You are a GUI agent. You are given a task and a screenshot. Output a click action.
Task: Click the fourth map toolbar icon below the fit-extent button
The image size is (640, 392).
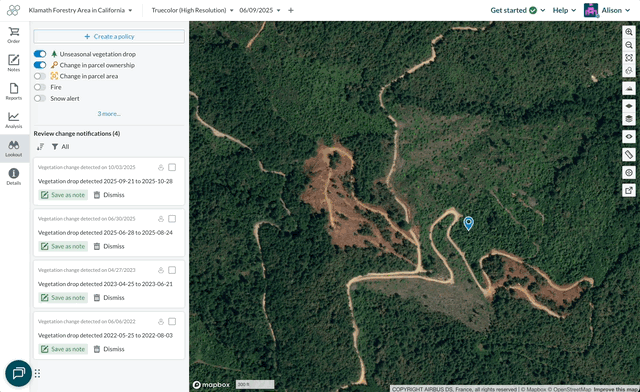tap(629, 71)
